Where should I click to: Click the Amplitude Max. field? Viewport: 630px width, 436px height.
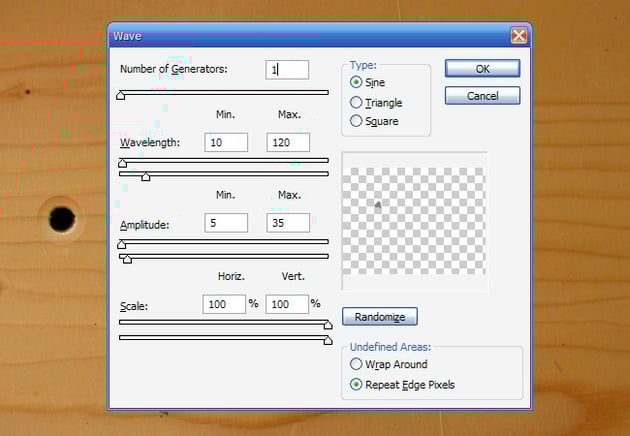coord(287,224)
